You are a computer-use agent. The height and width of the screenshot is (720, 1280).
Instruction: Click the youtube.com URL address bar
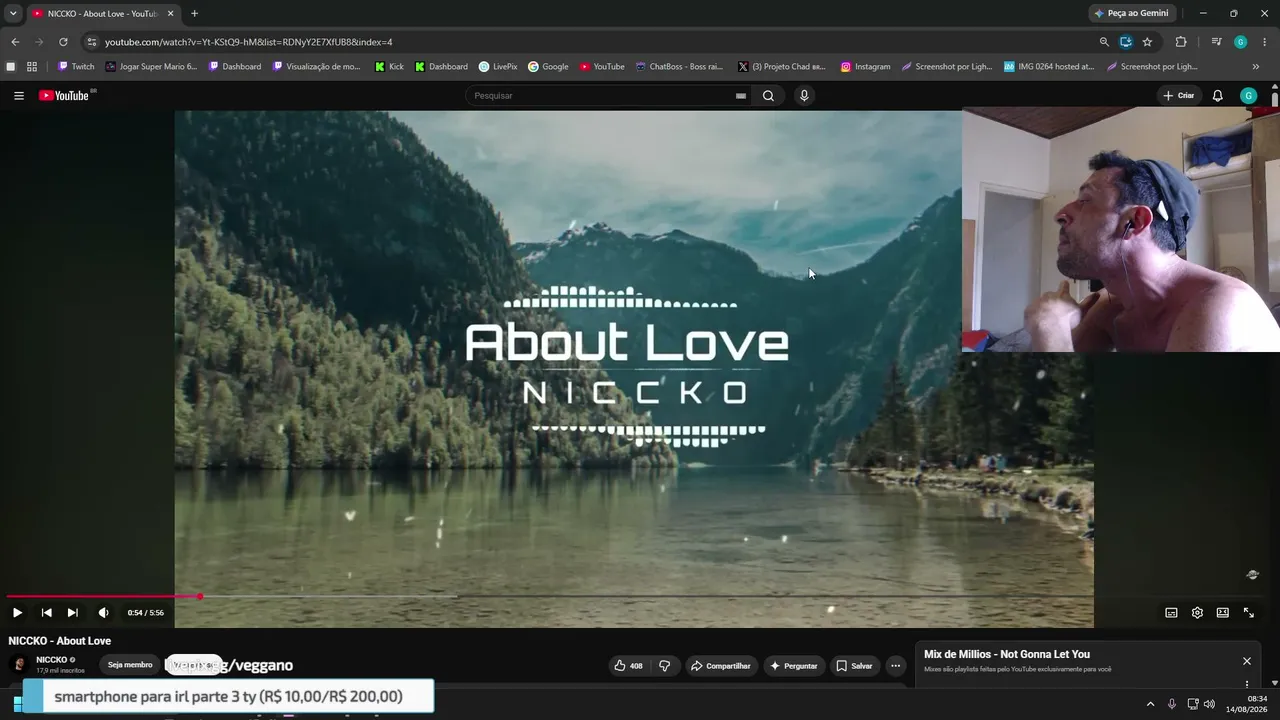click(x=249, y=42)
